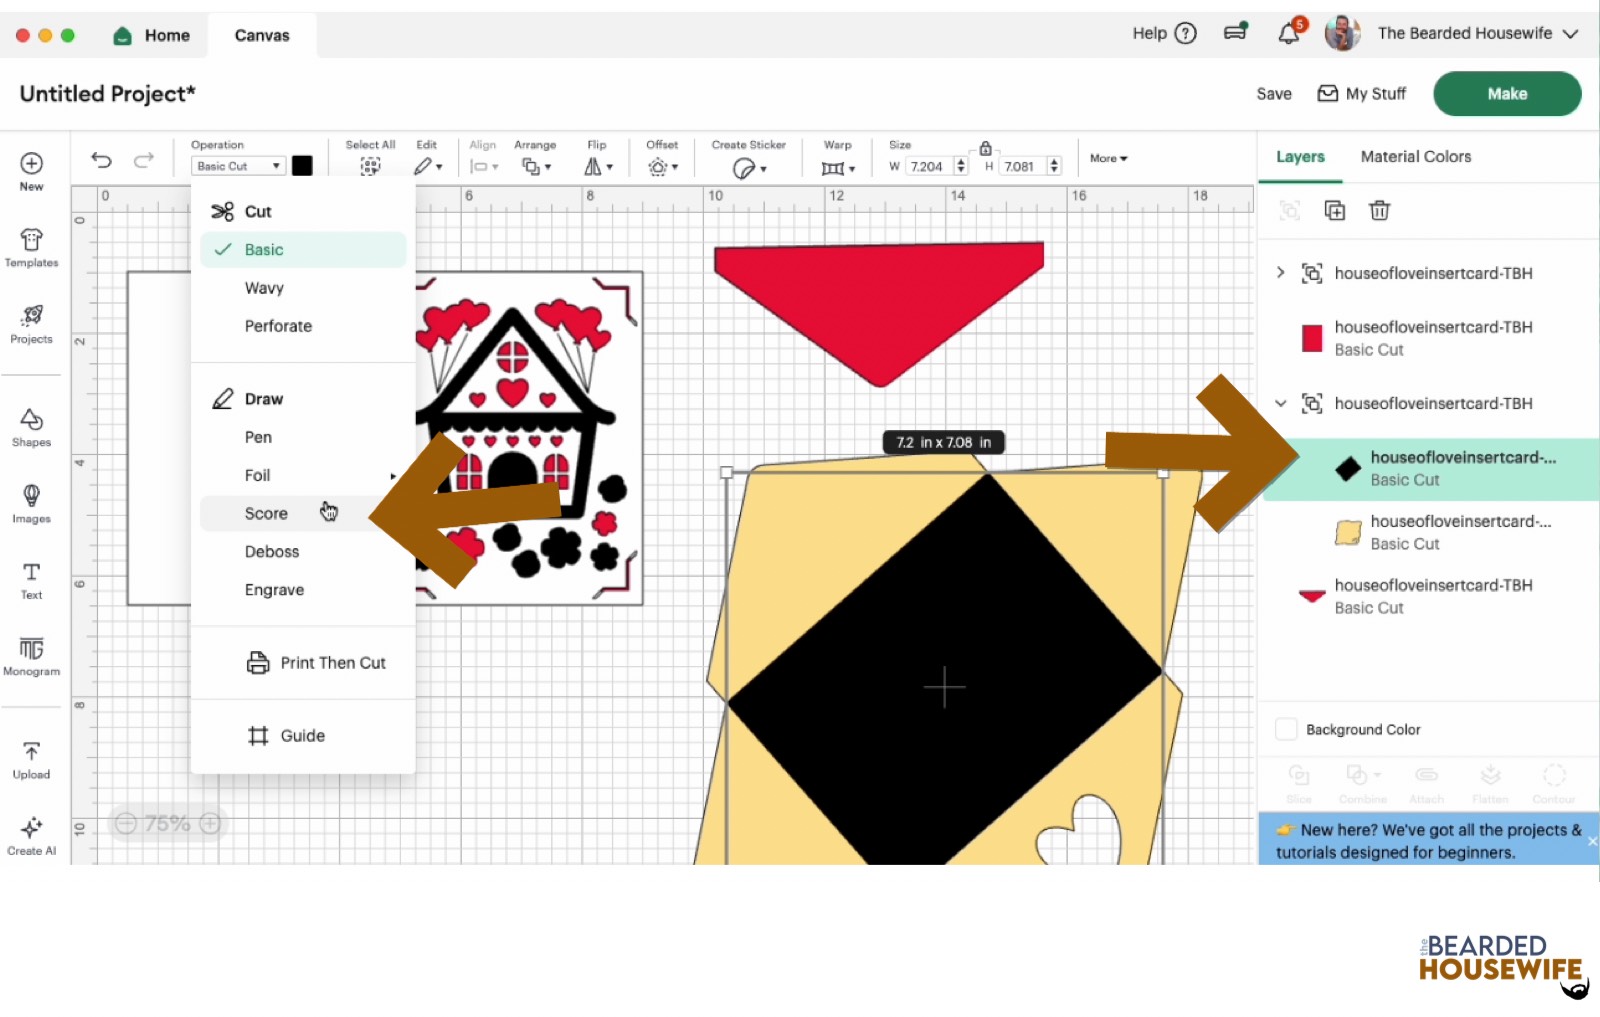Viewport: 1600px width, 1017px height.
Task: Select the yellow envelope layer swatch
Action: pos(1348,532)
